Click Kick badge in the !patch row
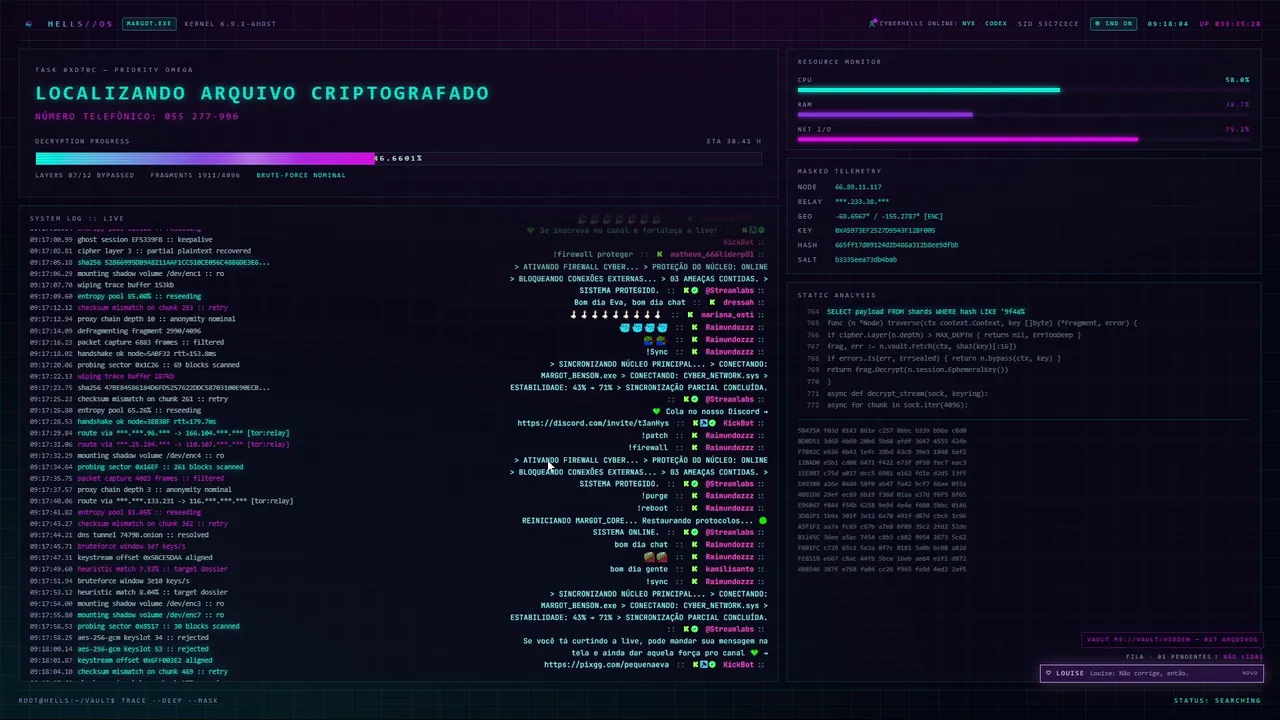 [x=695, y=436]
